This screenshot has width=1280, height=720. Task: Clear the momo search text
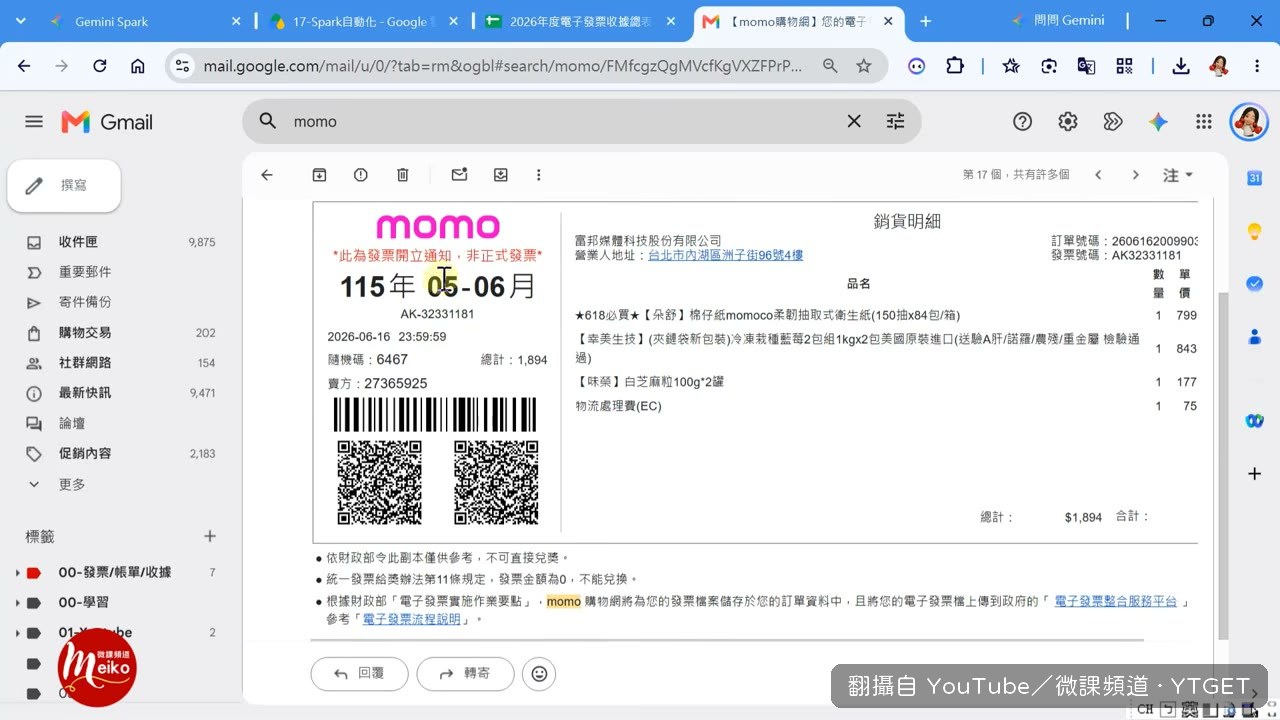pos(854,121)
